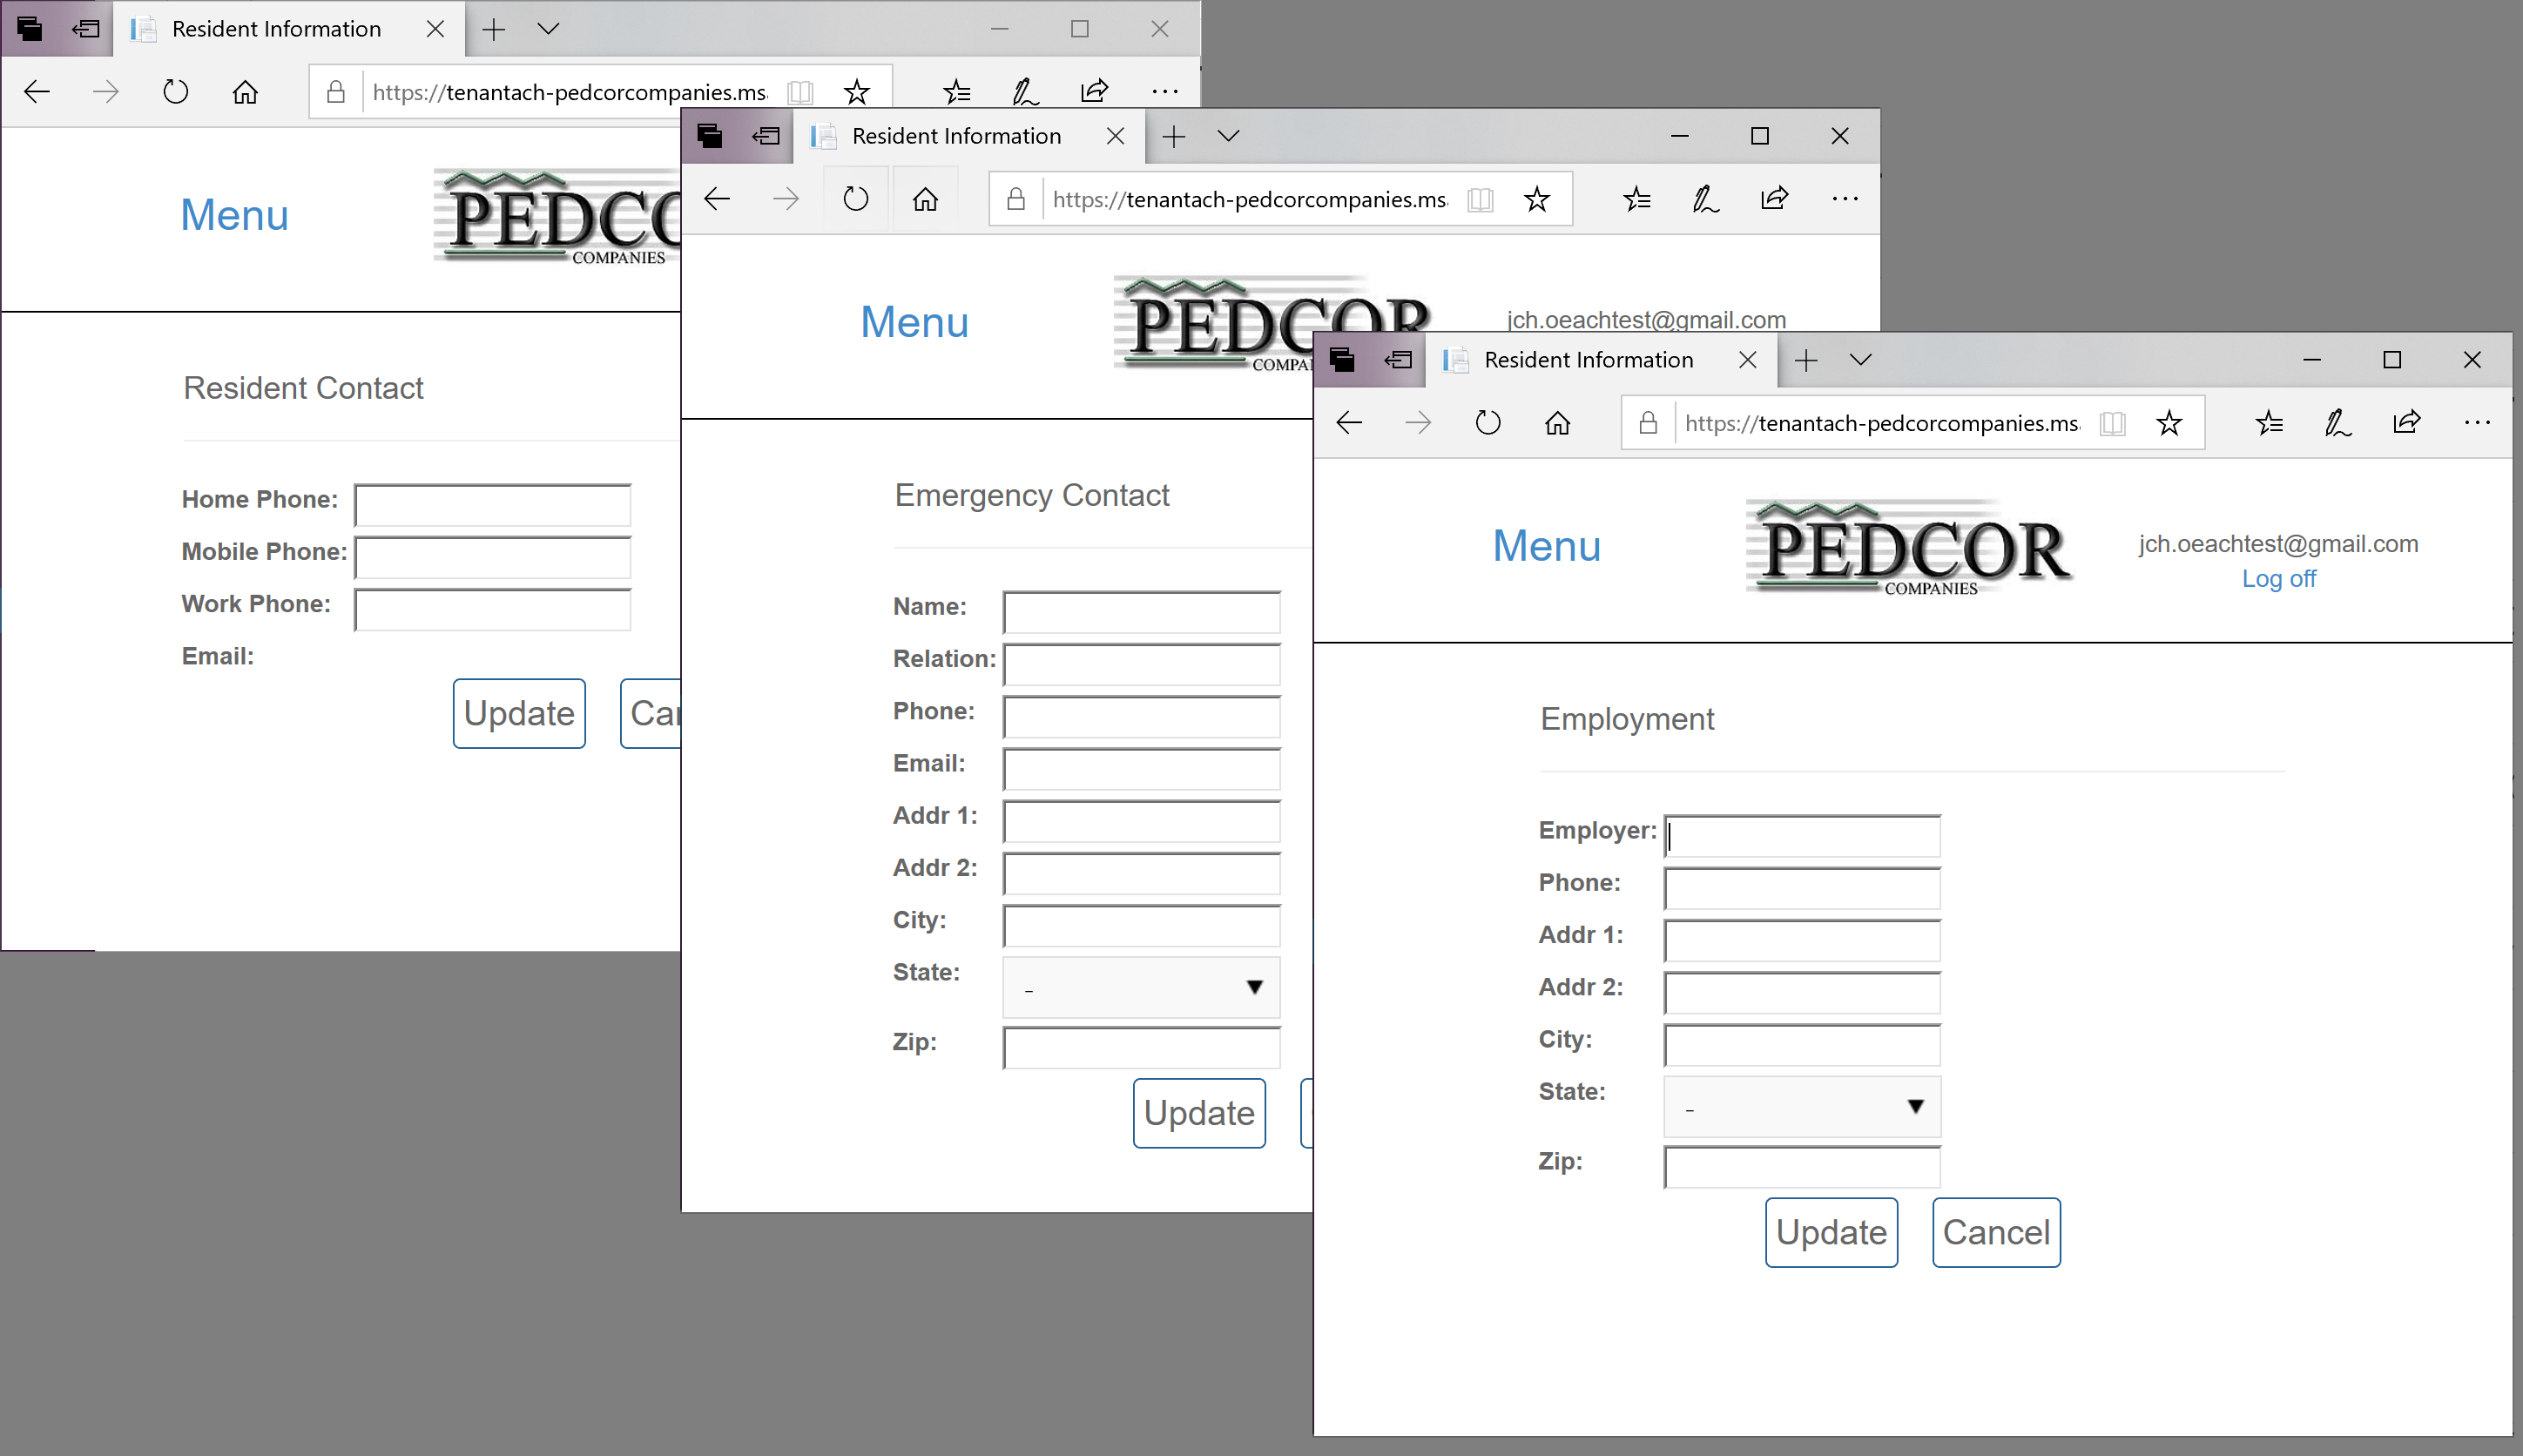
Task: Open new tab in Emergency Contact window
Action: (1174, 136)
